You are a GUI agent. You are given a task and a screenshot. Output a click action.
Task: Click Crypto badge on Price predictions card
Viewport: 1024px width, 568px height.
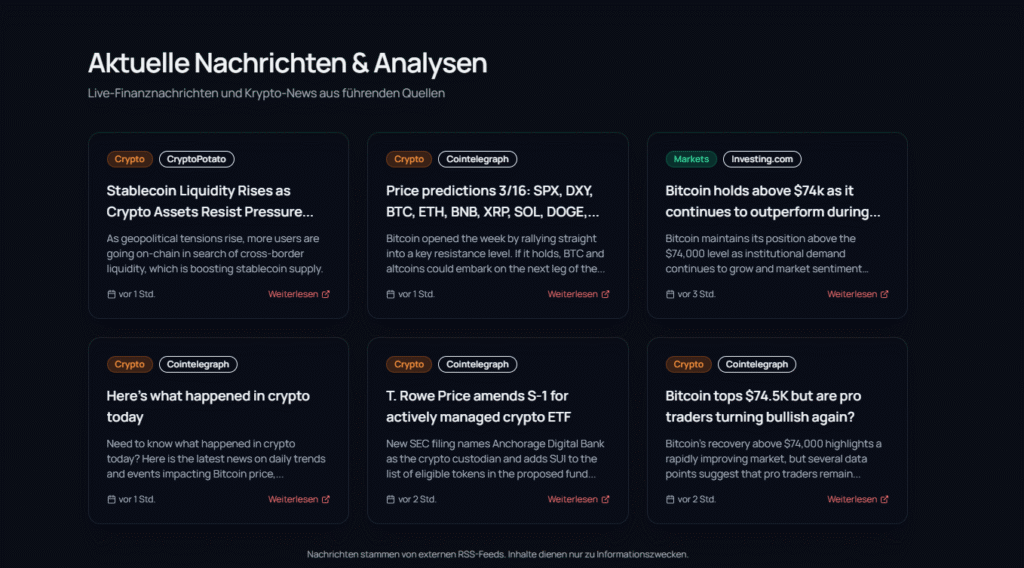click(x=409, y=159)
